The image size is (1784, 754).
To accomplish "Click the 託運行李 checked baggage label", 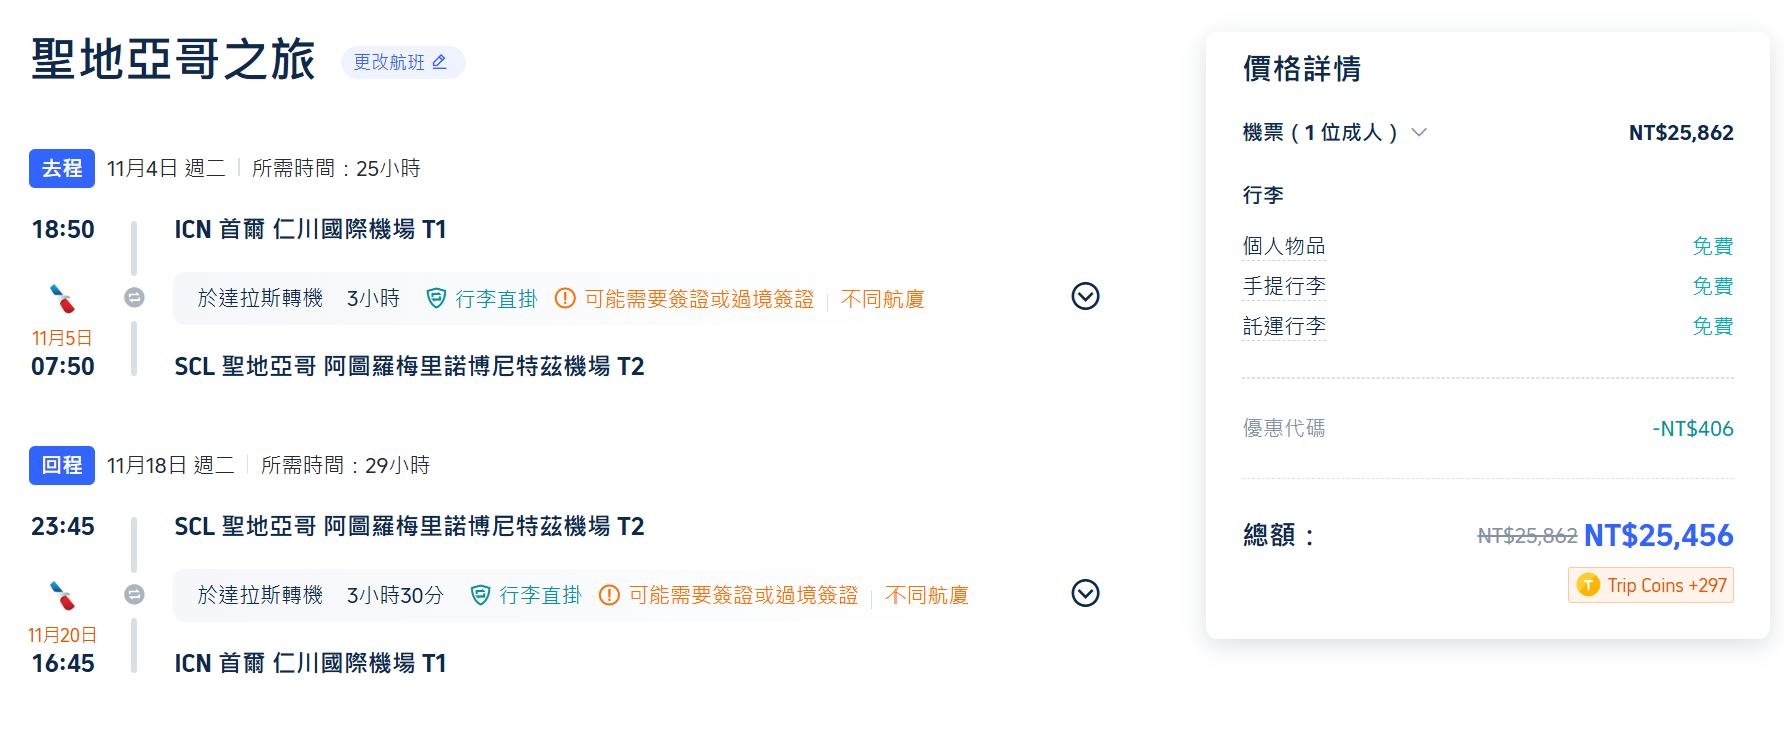I will click(1284, 326).
